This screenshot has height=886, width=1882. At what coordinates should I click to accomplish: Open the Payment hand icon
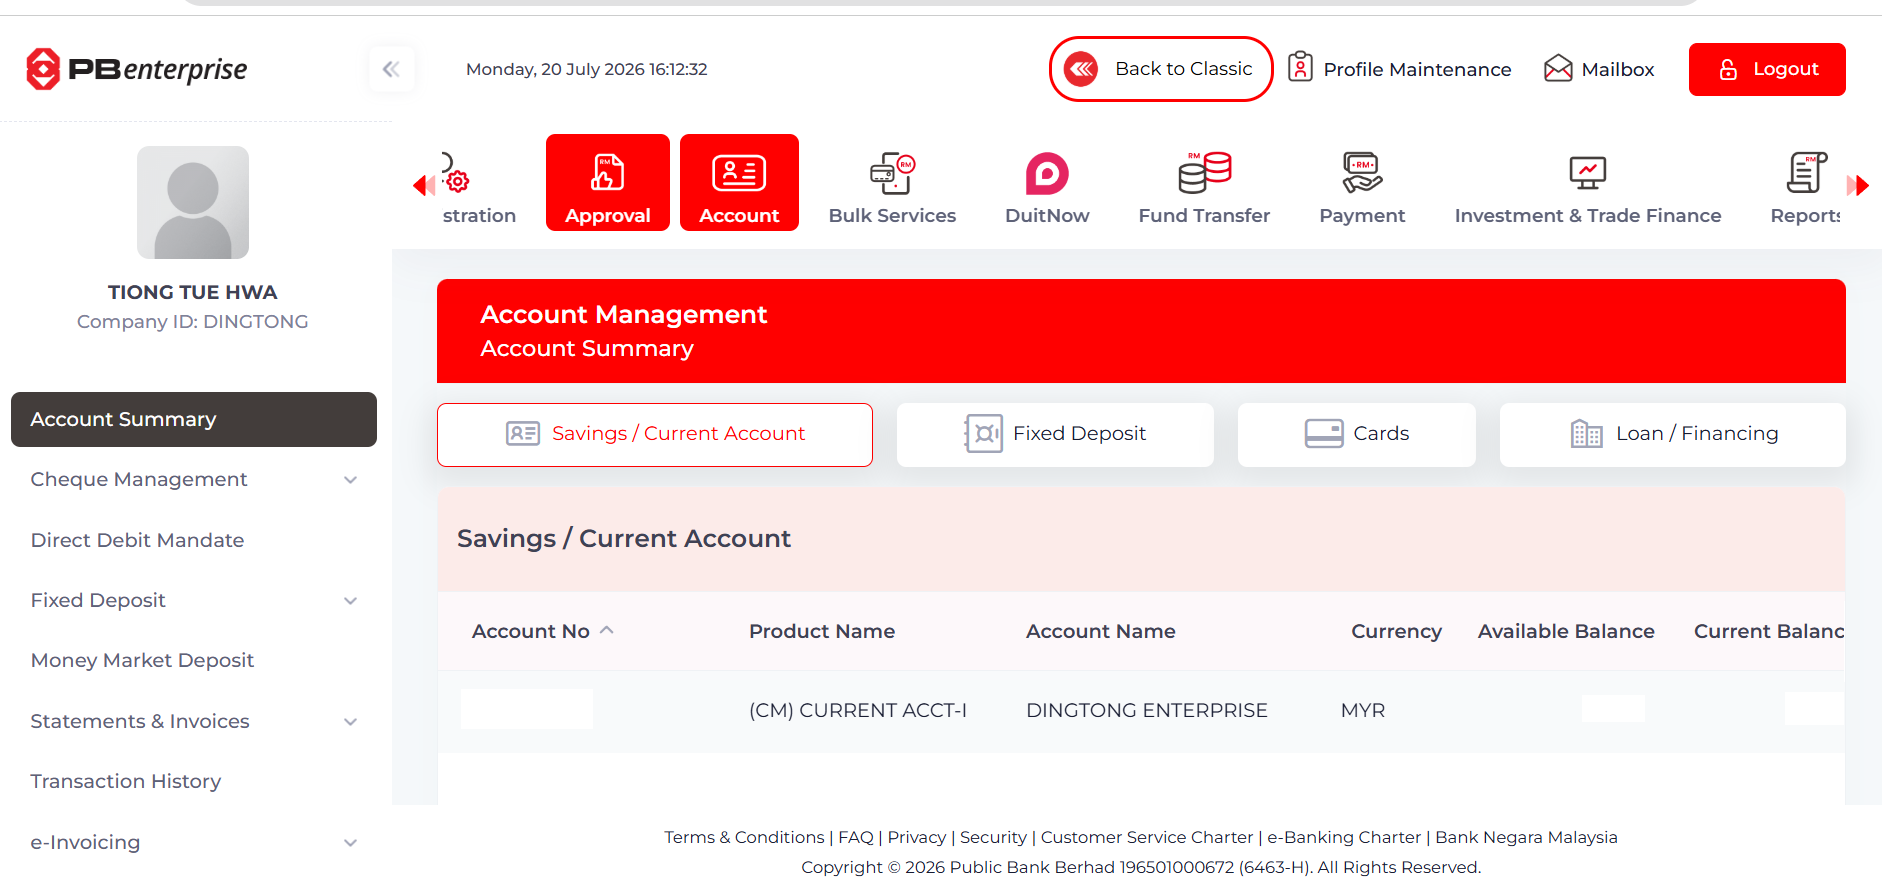click(1362, 172)
